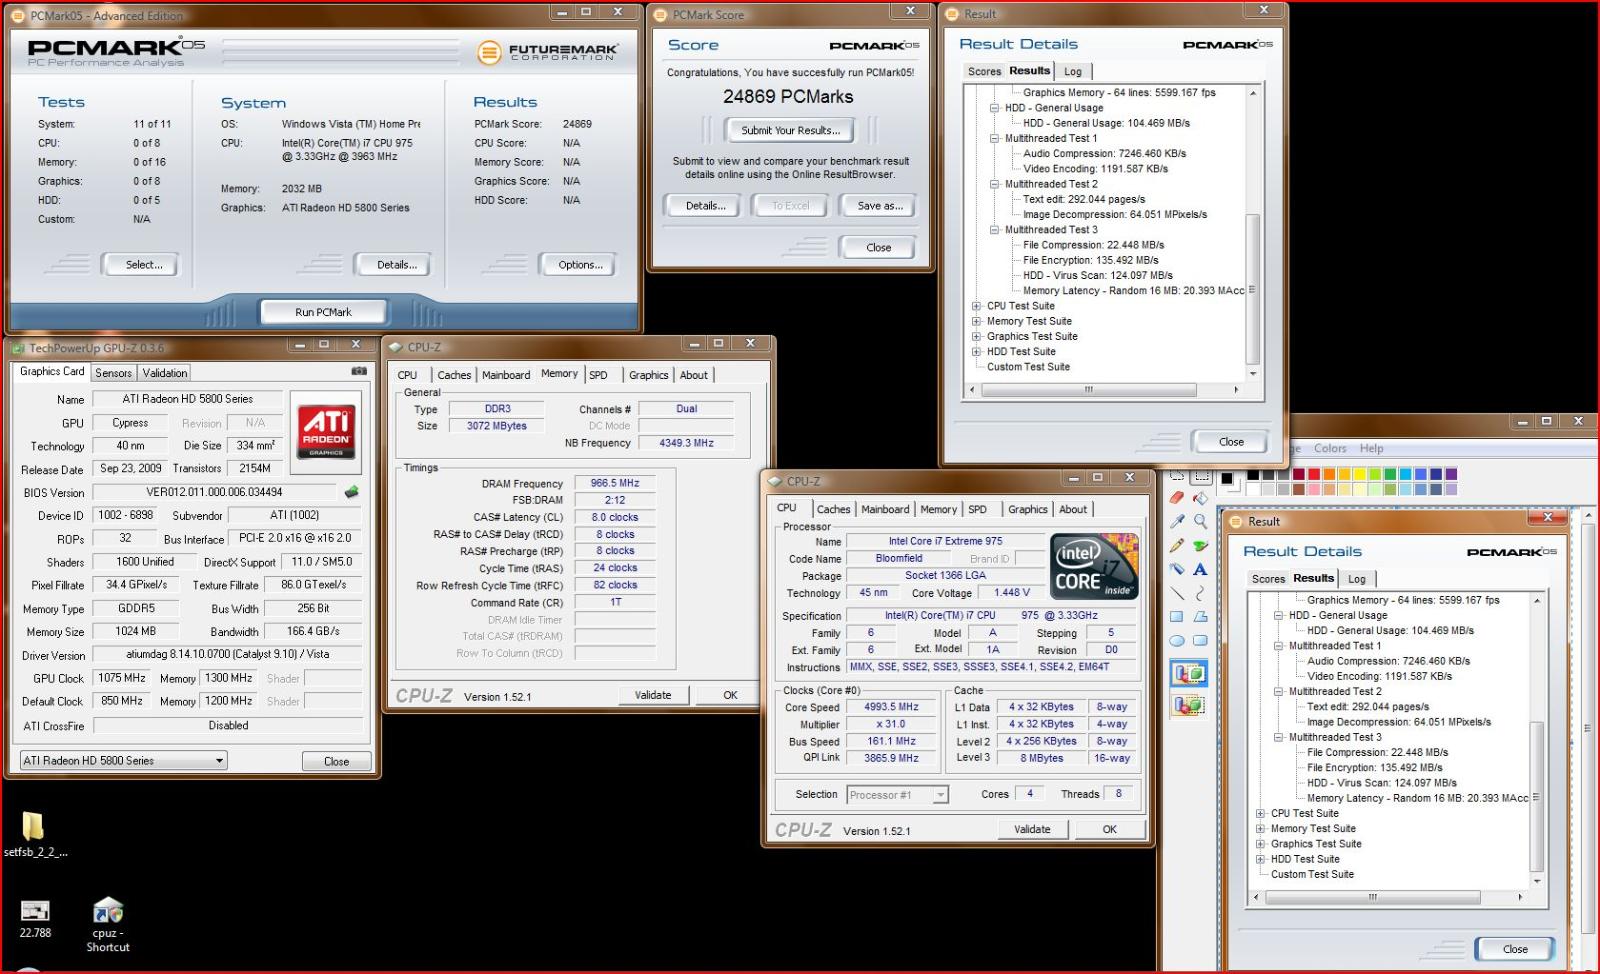Open the Help menu in Paint
1600x974 pixels.
click(1371, 448)
